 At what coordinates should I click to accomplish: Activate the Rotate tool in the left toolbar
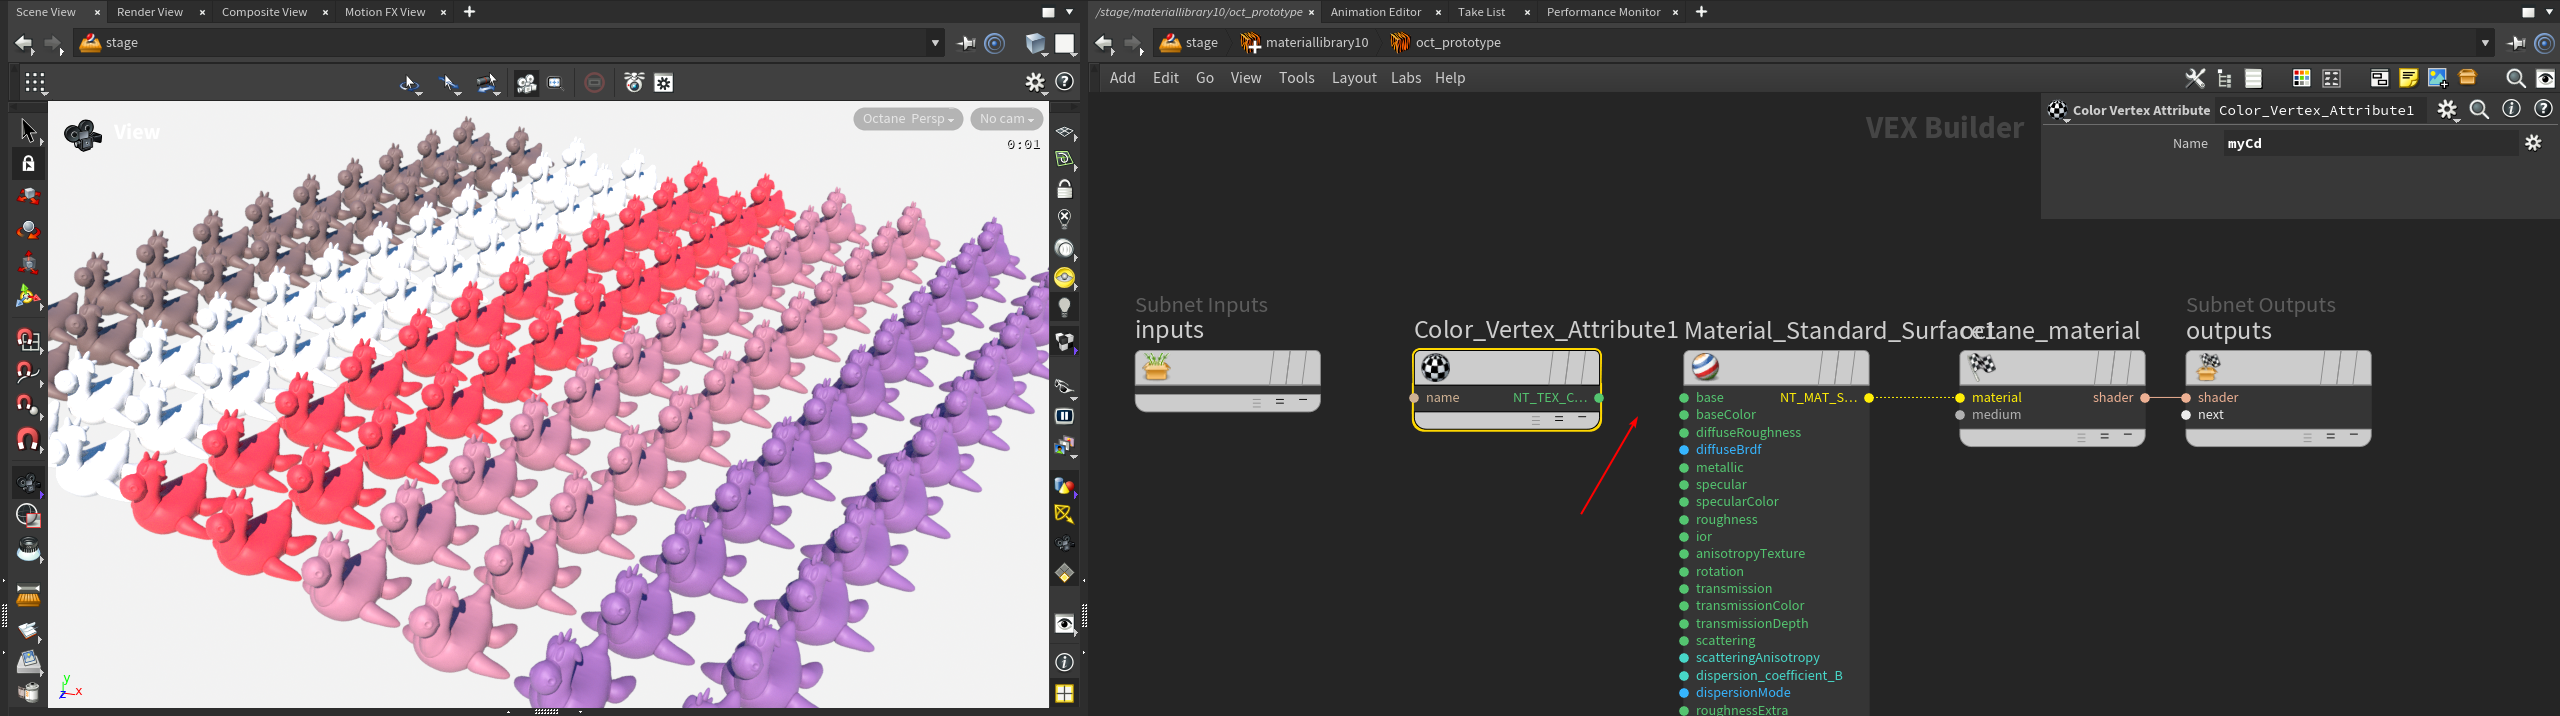point(28,230)
